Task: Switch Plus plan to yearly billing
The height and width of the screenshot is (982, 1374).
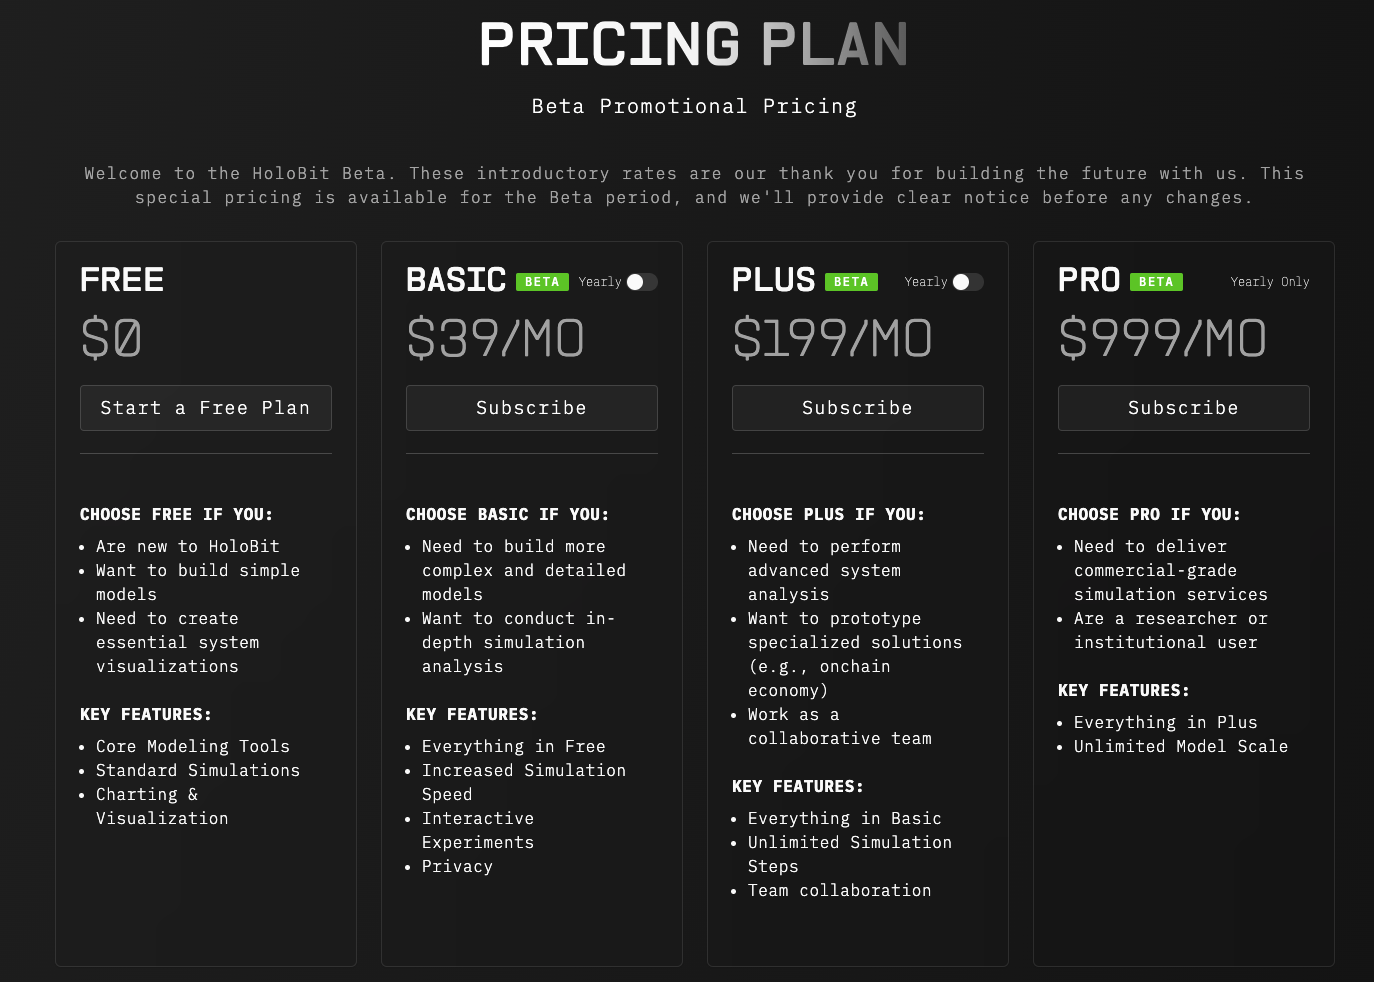Action: (x=968, y=282)
